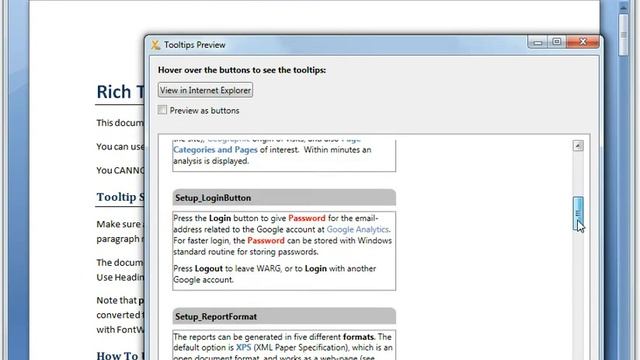640x360 pixels.
Task: Minimize the Tooltips Preview window
Action: click(538, 42)
